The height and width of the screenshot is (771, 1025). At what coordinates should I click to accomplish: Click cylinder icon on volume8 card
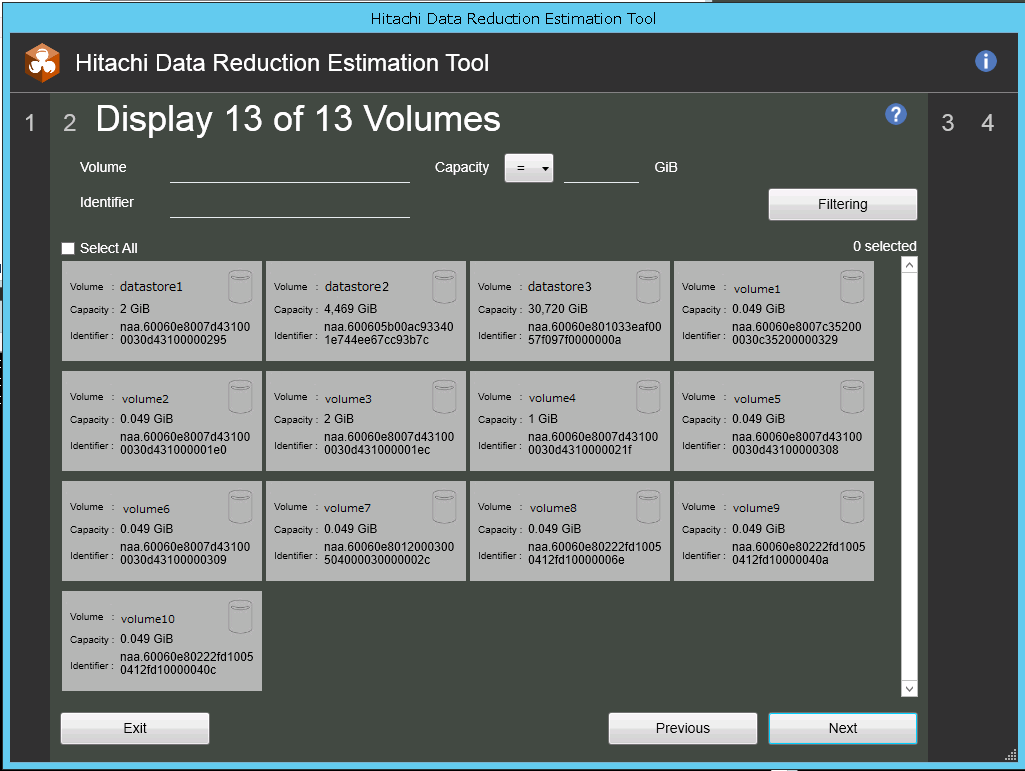(x=648, y=507)
